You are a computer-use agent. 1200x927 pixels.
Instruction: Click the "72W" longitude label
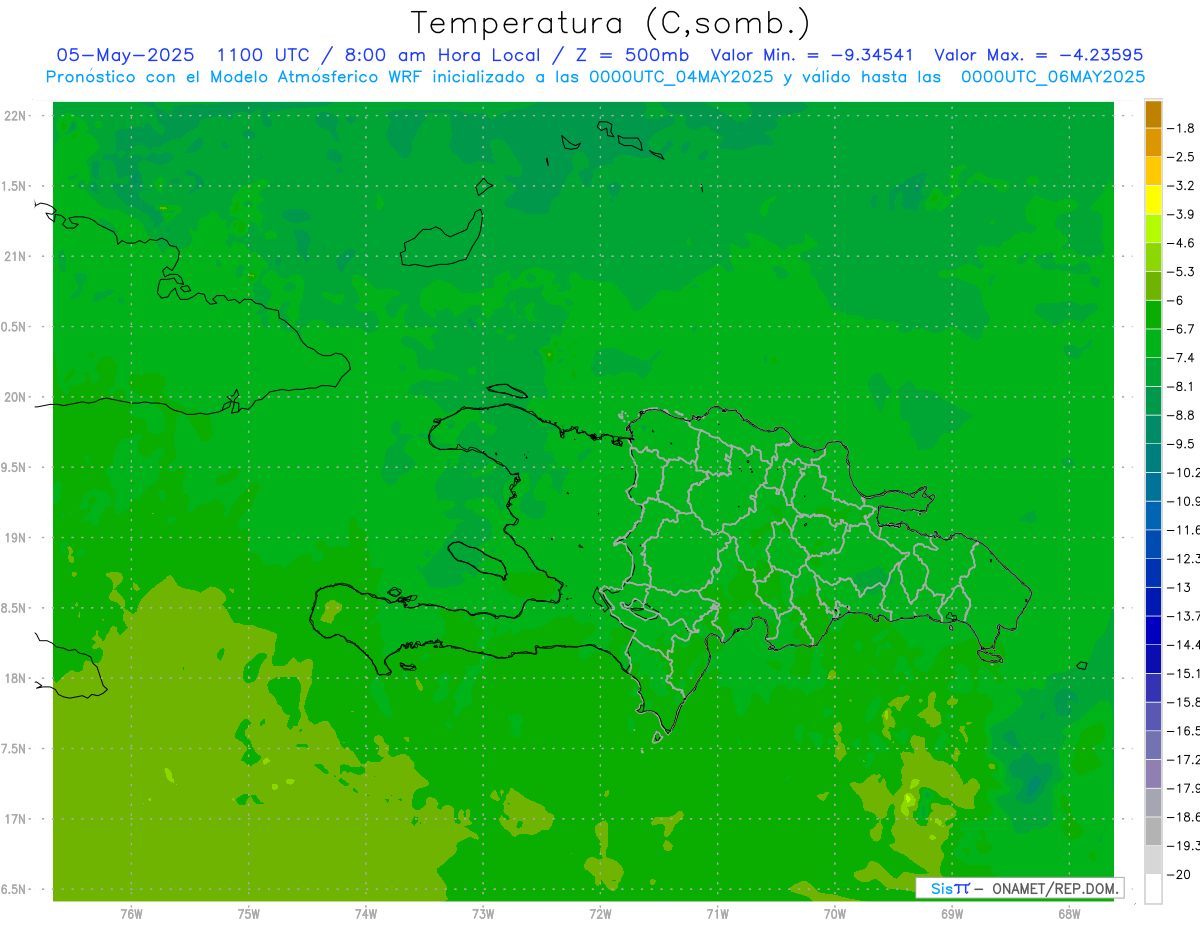coord(600,914)
